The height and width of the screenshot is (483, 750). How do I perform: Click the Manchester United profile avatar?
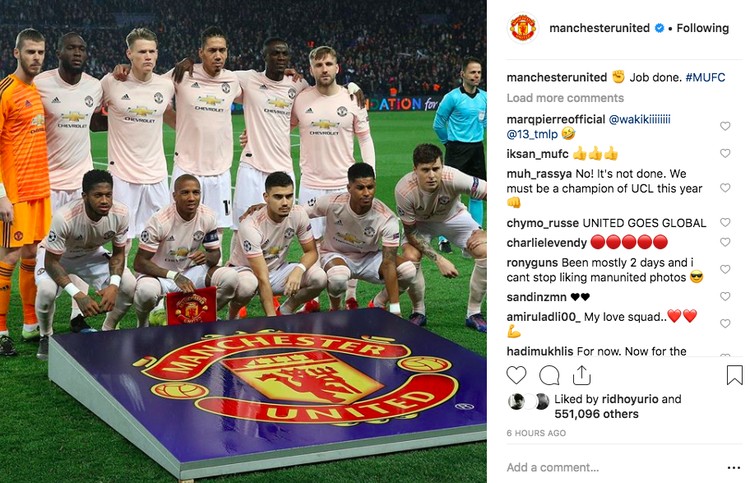coord(523,28)
